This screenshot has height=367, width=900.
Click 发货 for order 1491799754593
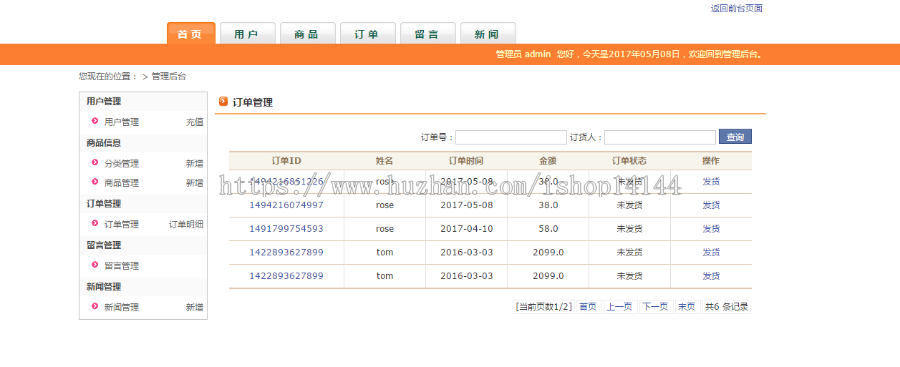coord(711,229)
